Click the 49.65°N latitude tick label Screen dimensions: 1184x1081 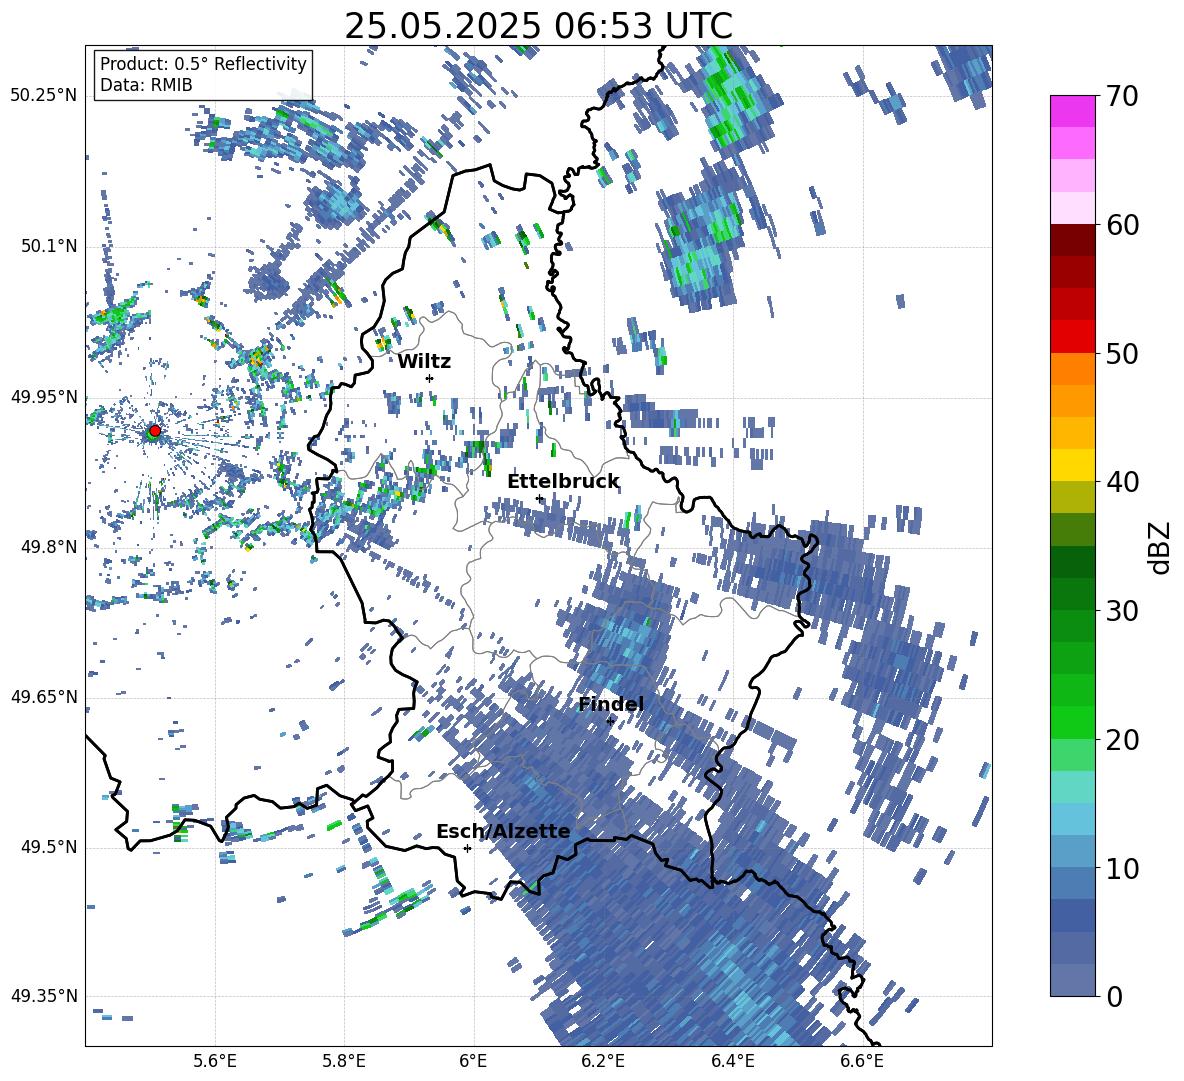[x=44, y=697]
